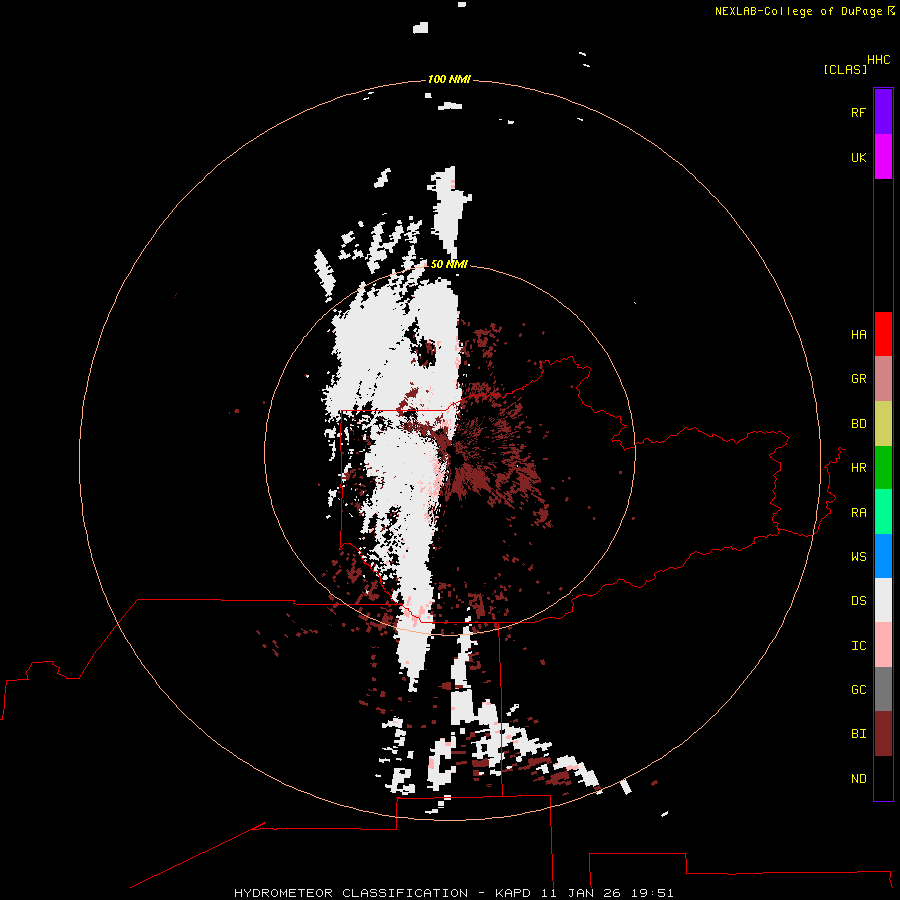900x900 pixels.
Task: Click the GC legend label
Action: pyautogui.click(x=858, y=690)
